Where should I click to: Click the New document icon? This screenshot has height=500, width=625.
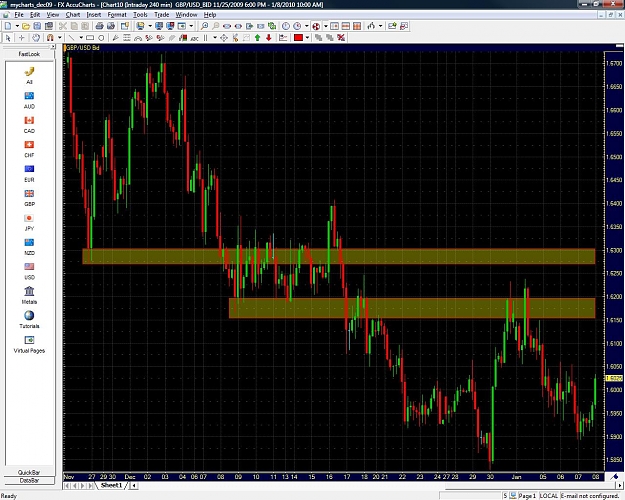pyautogui.click(x=8, y=26)
